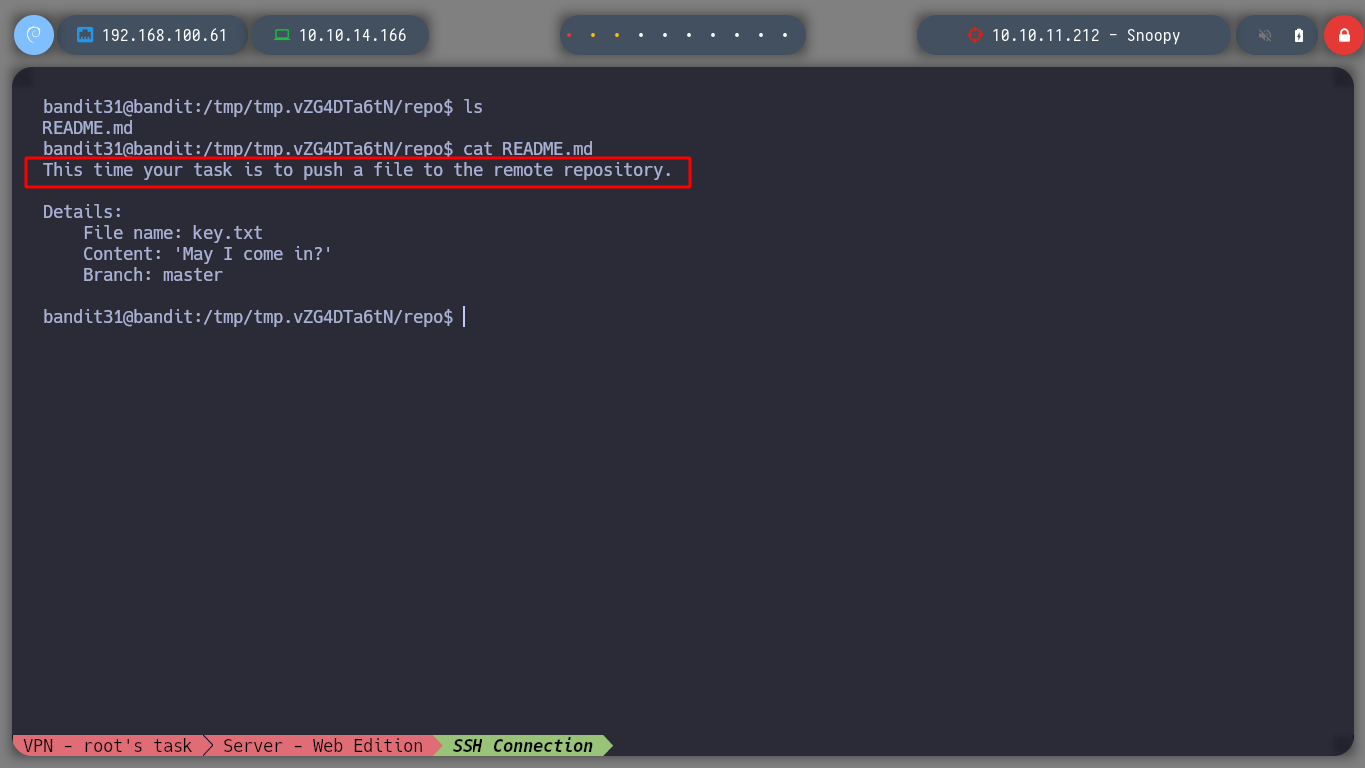1365x768 pixels.
Task: Switch to 'Server - Web Edition' tmux window
Action: tap(323, 746)
